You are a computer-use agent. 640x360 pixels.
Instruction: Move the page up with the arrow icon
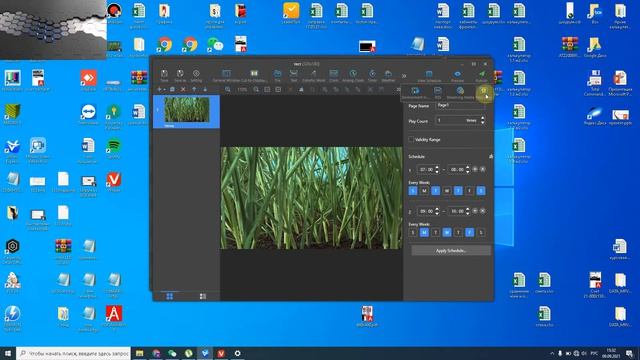pyautogui.click(x=194, y=89)
